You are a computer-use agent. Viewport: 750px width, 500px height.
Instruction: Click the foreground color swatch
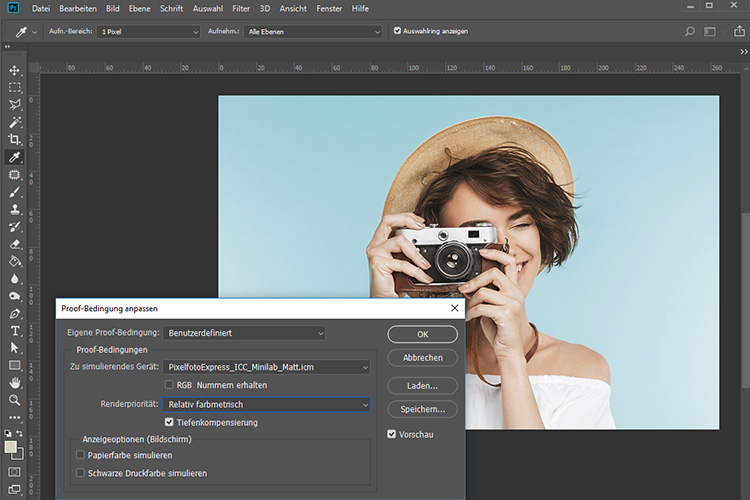coord(11,447)
